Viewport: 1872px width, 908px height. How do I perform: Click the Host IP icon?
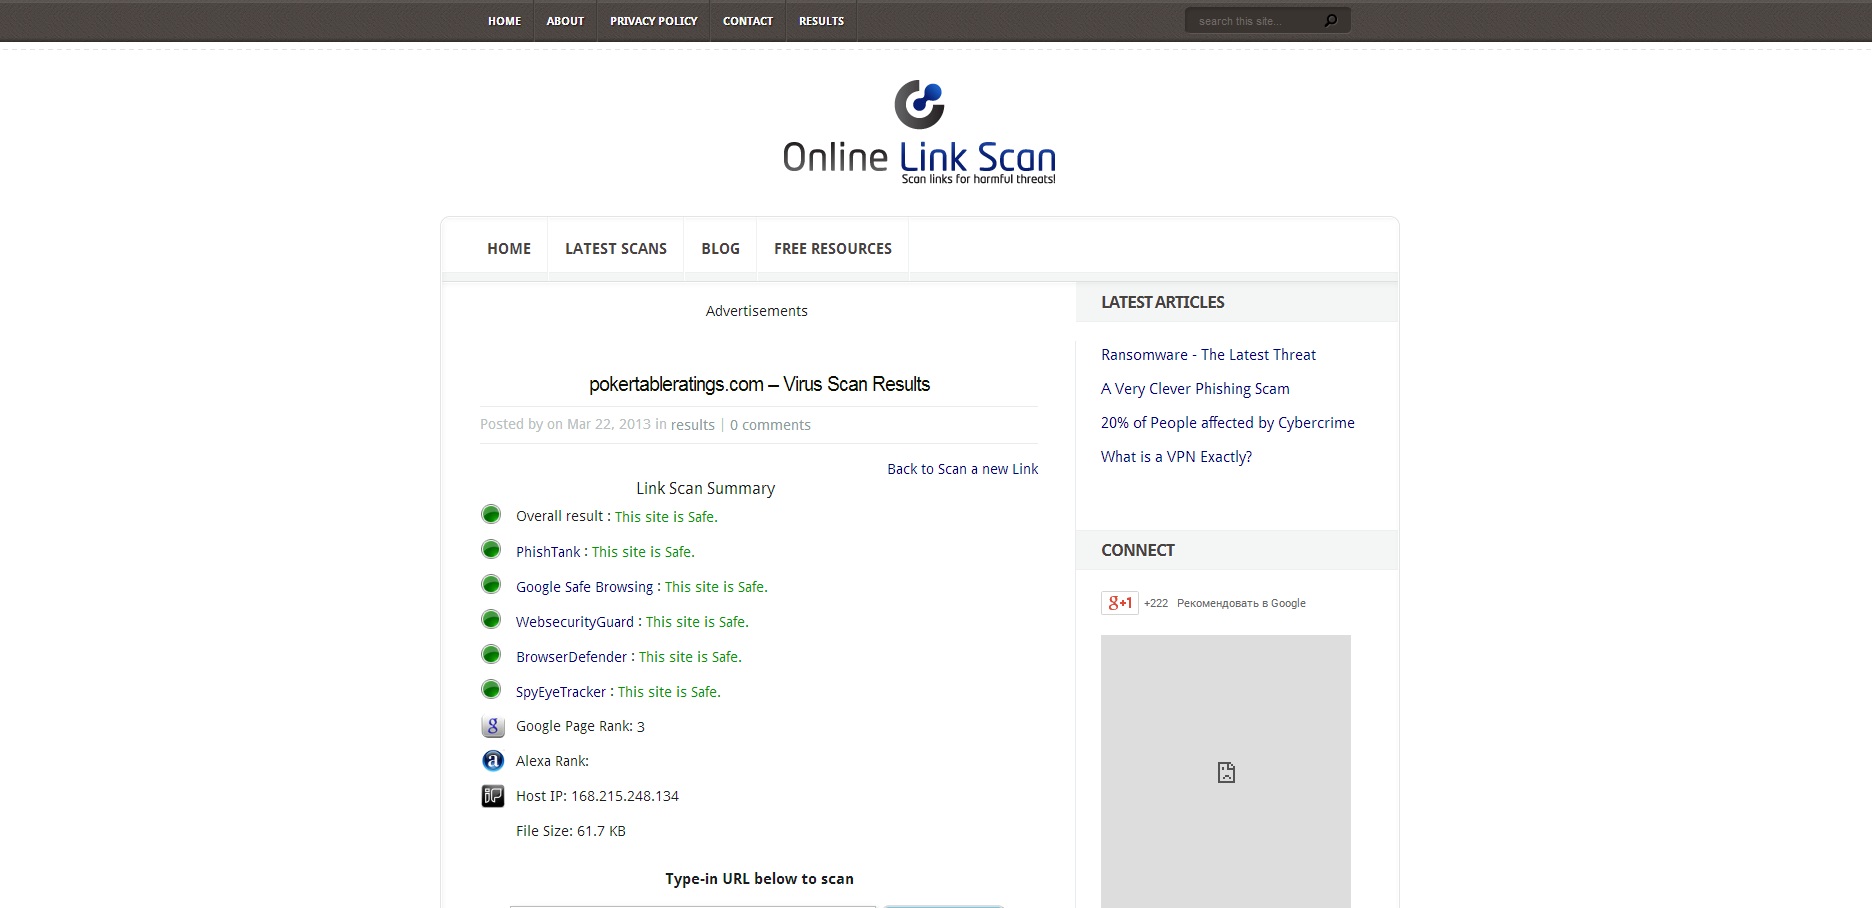coord(493,796)
